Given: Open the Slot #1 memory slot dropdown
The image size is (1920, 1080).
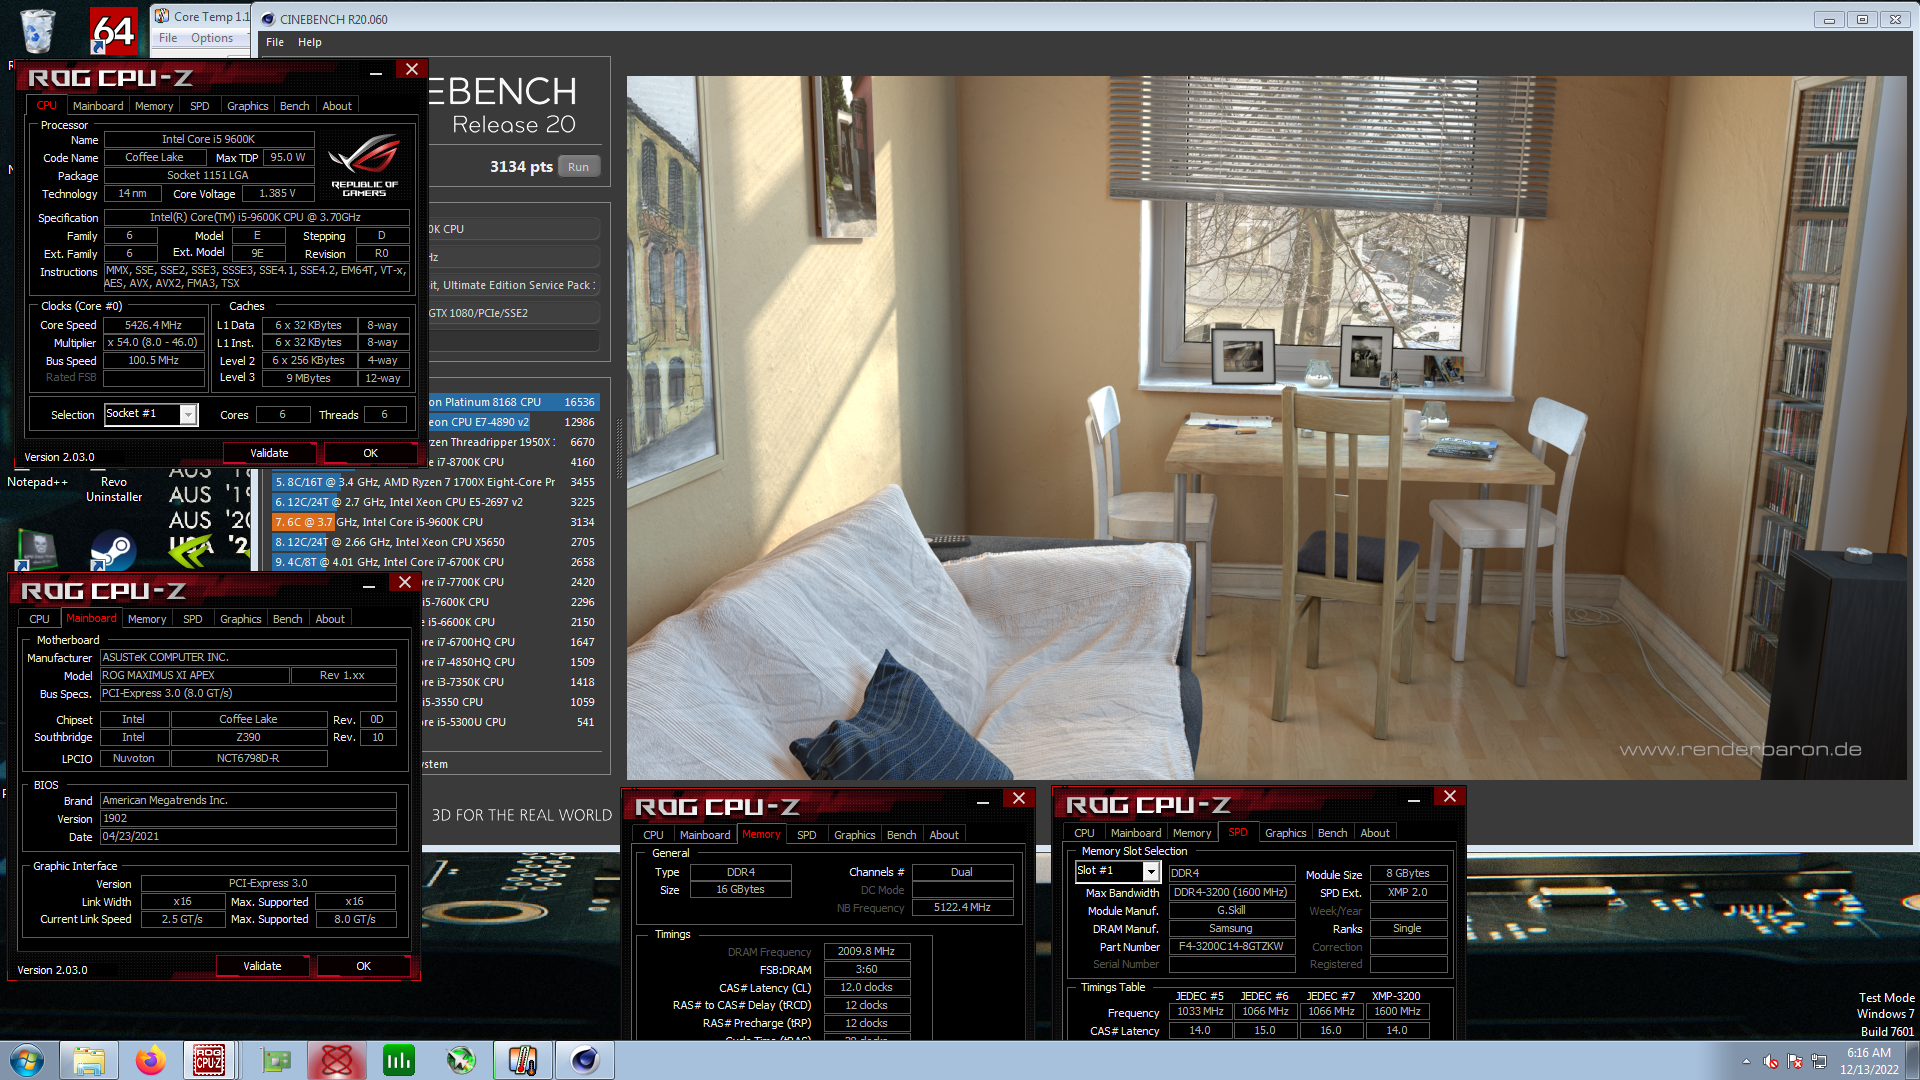Looking at the screenshot, I should click(x=1151, y=872).
